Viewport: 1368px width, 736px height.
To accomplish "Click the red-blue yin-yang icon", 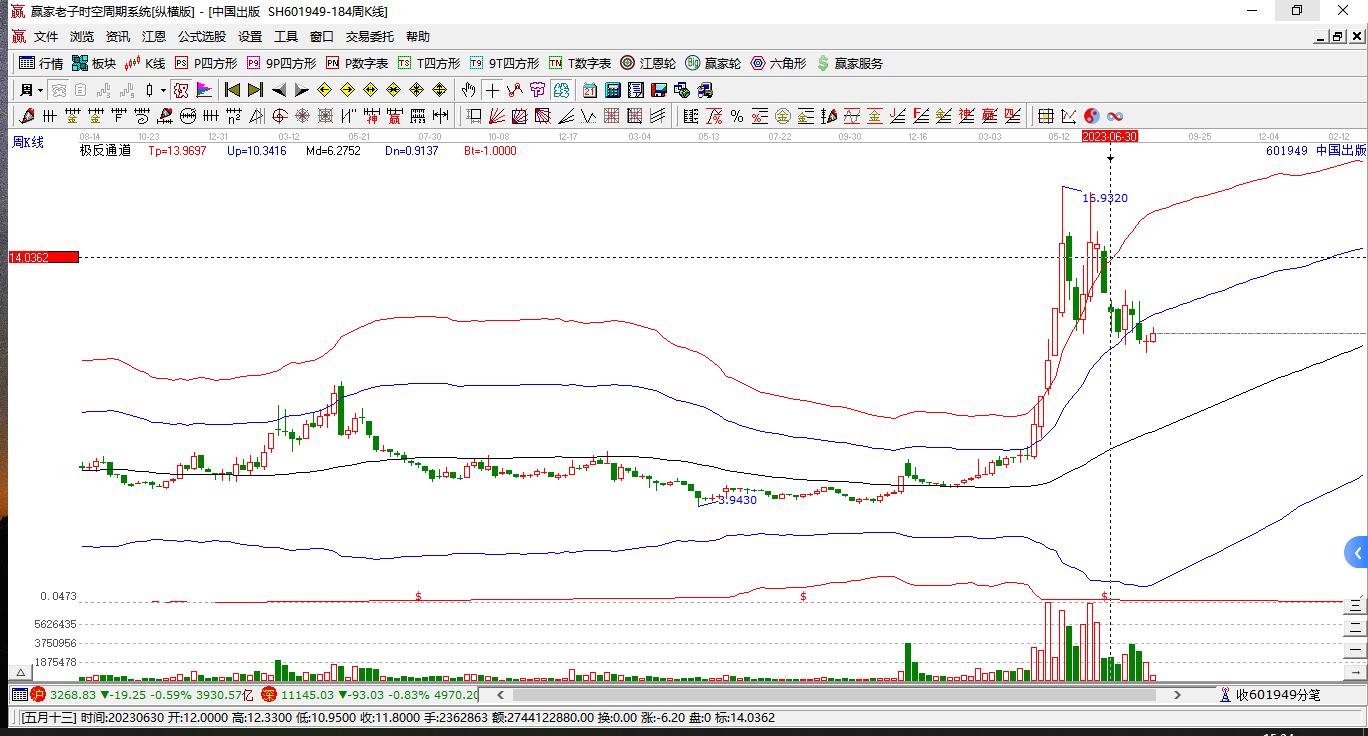I will (1092, 116).
